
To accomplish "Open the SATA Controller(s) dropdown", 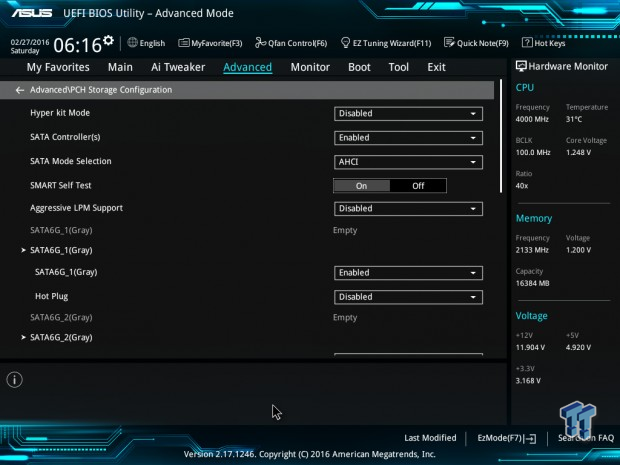I will click(x=408, y=138).
